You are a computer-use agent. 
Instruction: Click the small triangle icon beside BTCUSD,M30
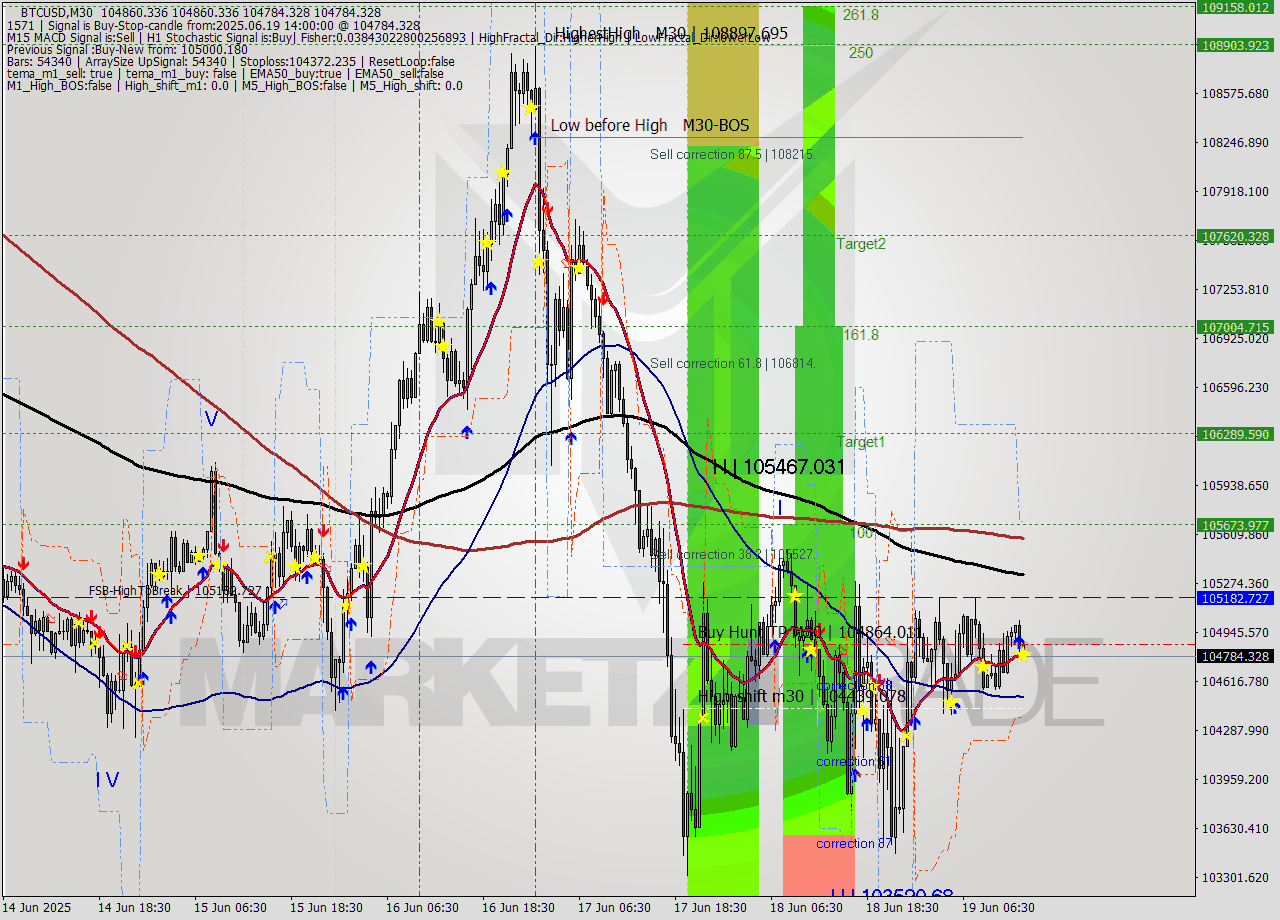pos(10,12)
